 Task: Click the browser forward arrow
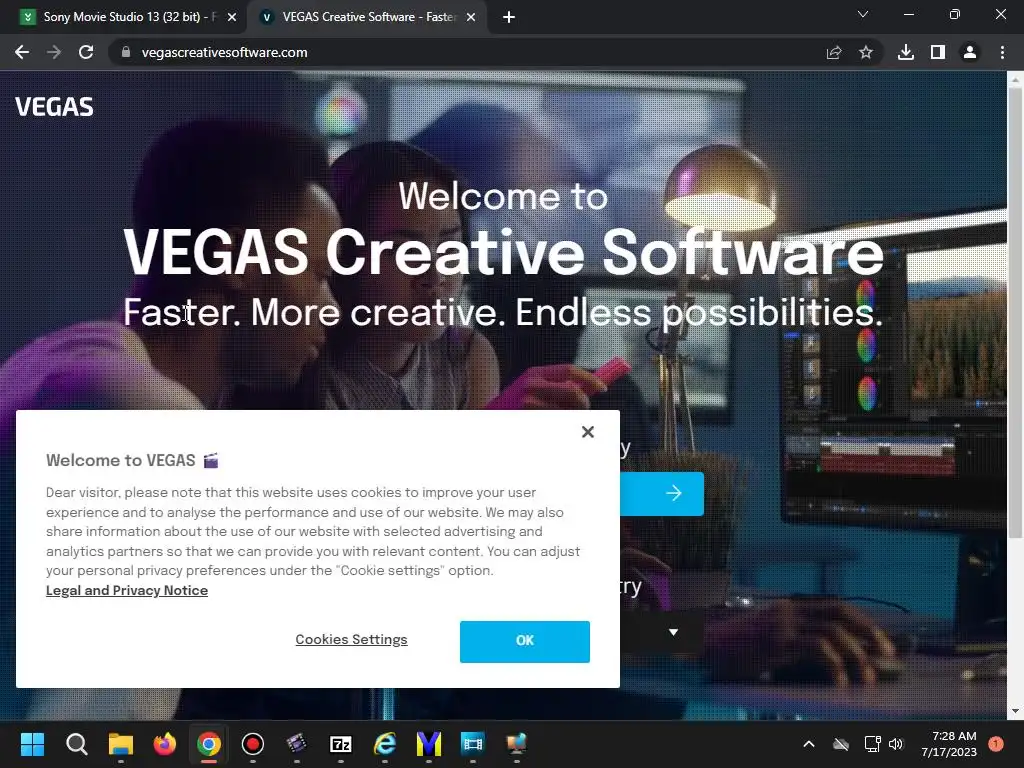click(x=54, y=52)
